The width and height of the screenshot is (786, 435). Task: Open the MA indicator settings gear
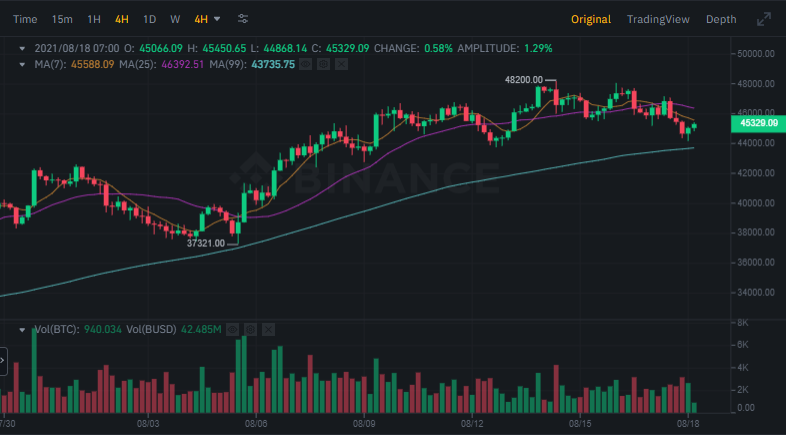(325, 64)
